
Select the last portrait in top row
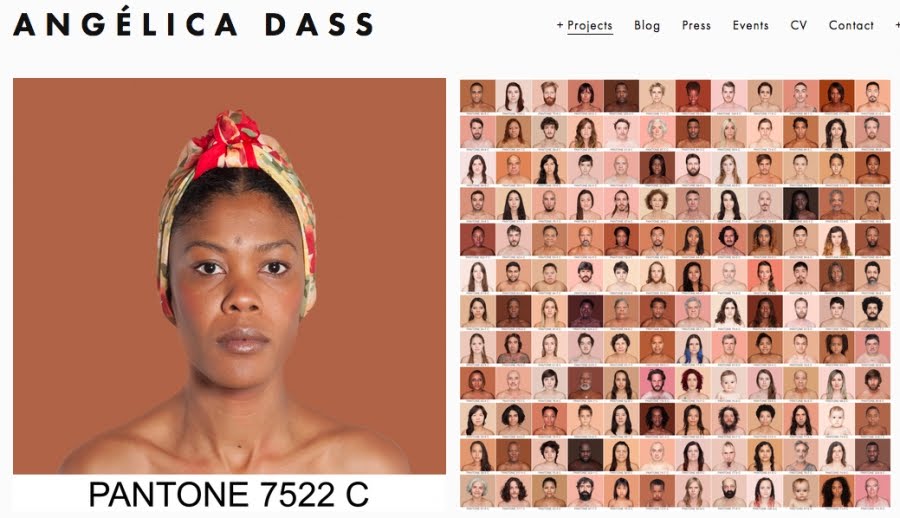pos(872,96)
